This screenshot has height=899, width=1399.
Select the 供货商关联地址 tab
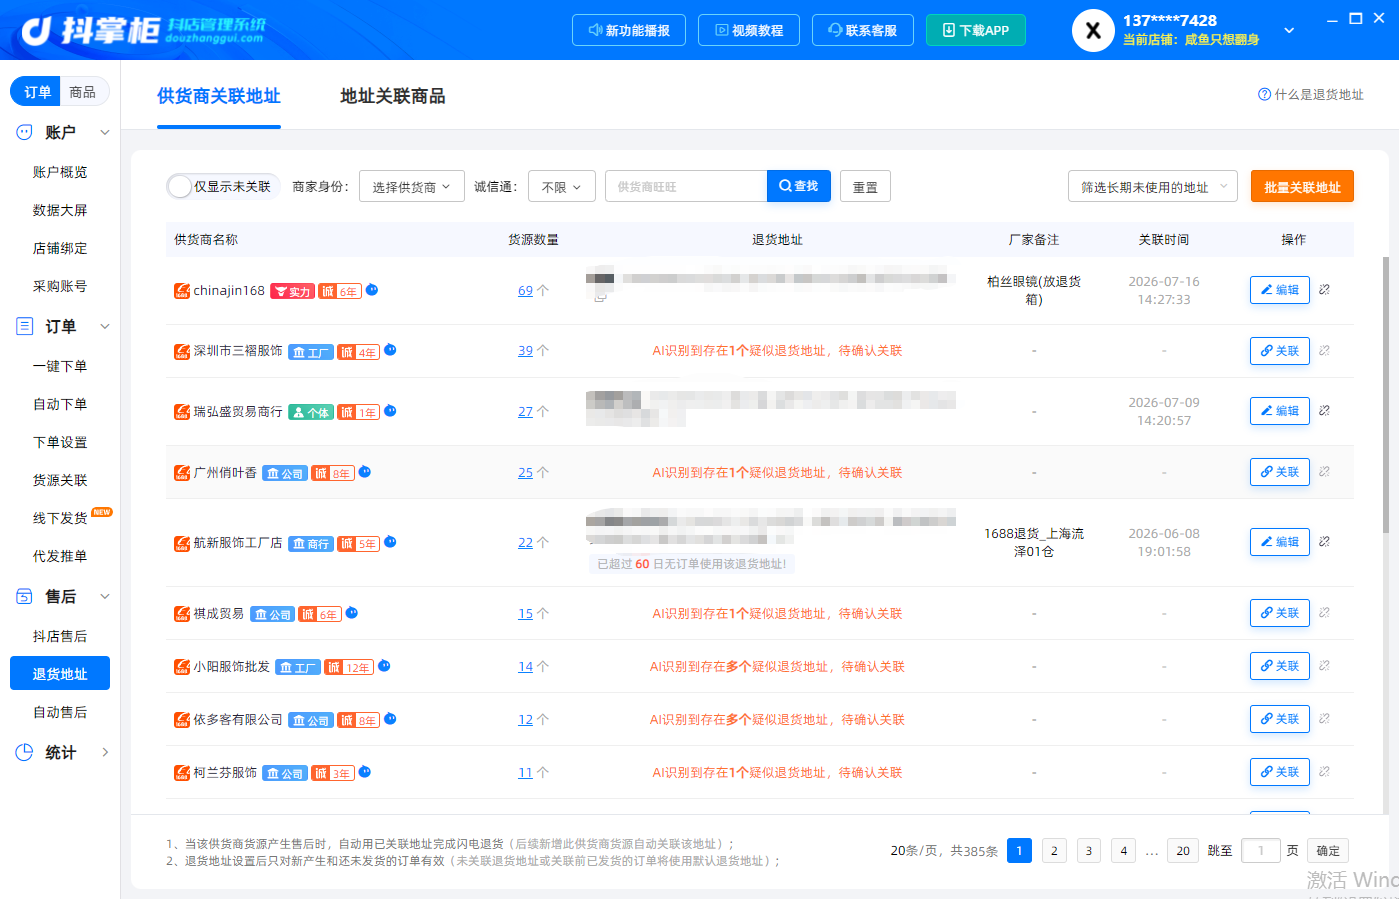click(219, 96)
